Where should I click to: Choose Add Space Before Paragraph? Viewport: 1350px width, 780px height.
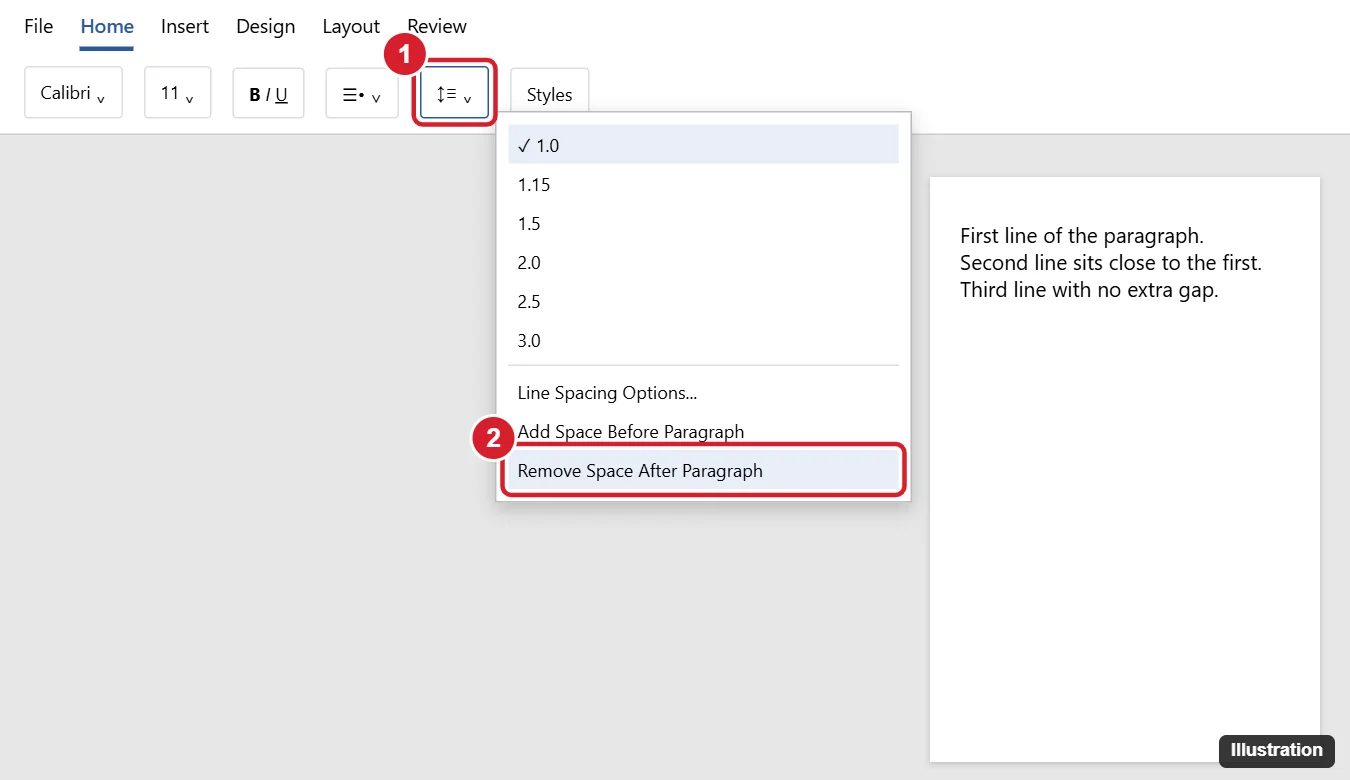point(703,432)
